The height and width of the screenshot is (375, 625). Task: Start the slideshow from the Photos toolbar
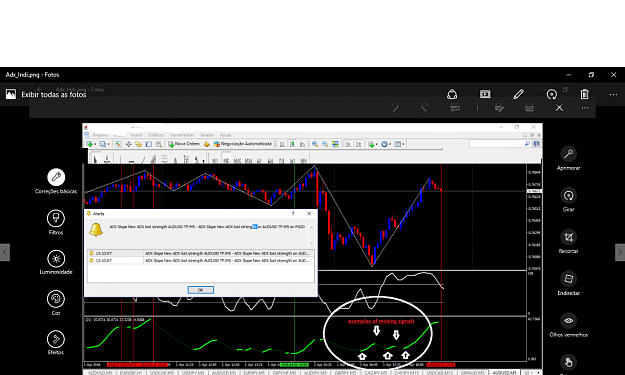[x=485, y=94]
